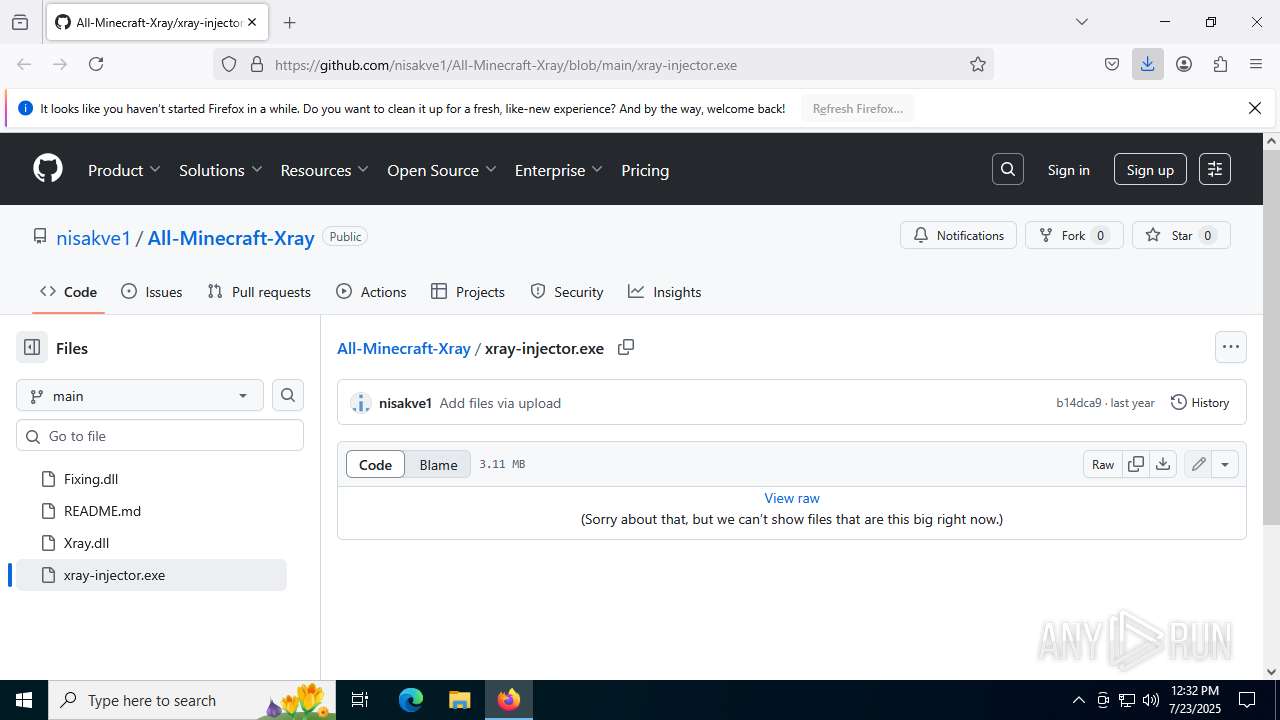The width and height of the screenshot is (1280, 720).
Task: Click search-in-files magnifier next to branch selector
Action: [x=288, y=395]
